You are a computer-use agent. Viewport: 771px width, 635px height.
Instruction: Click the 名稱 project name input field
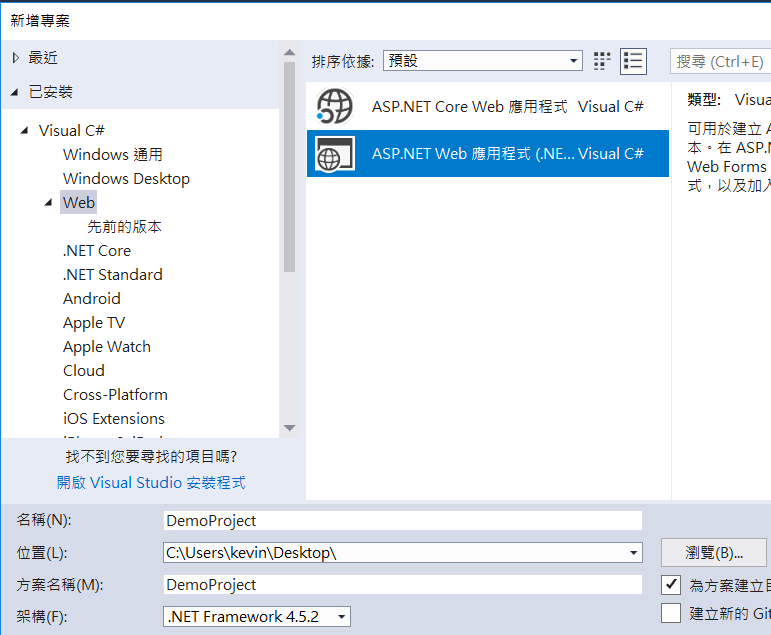[402, 521]
